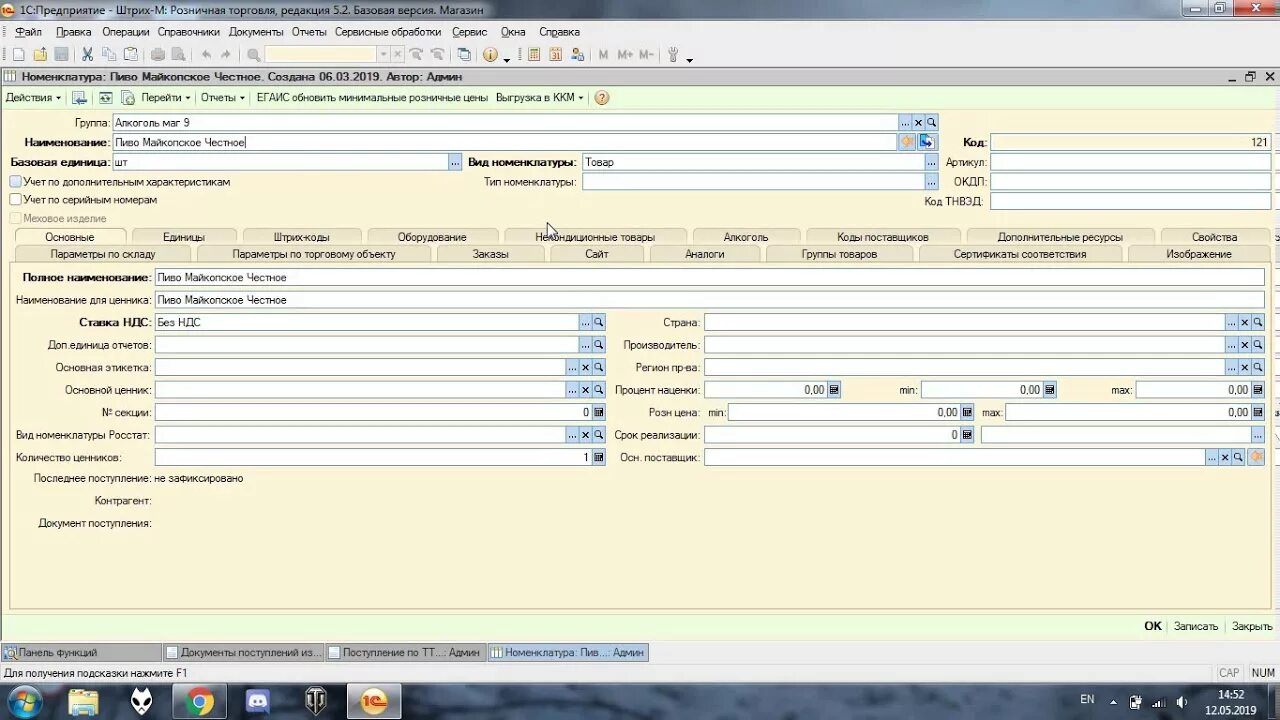
Task: Click the info help icon in toolbar
Action: [x=490, y=54]
